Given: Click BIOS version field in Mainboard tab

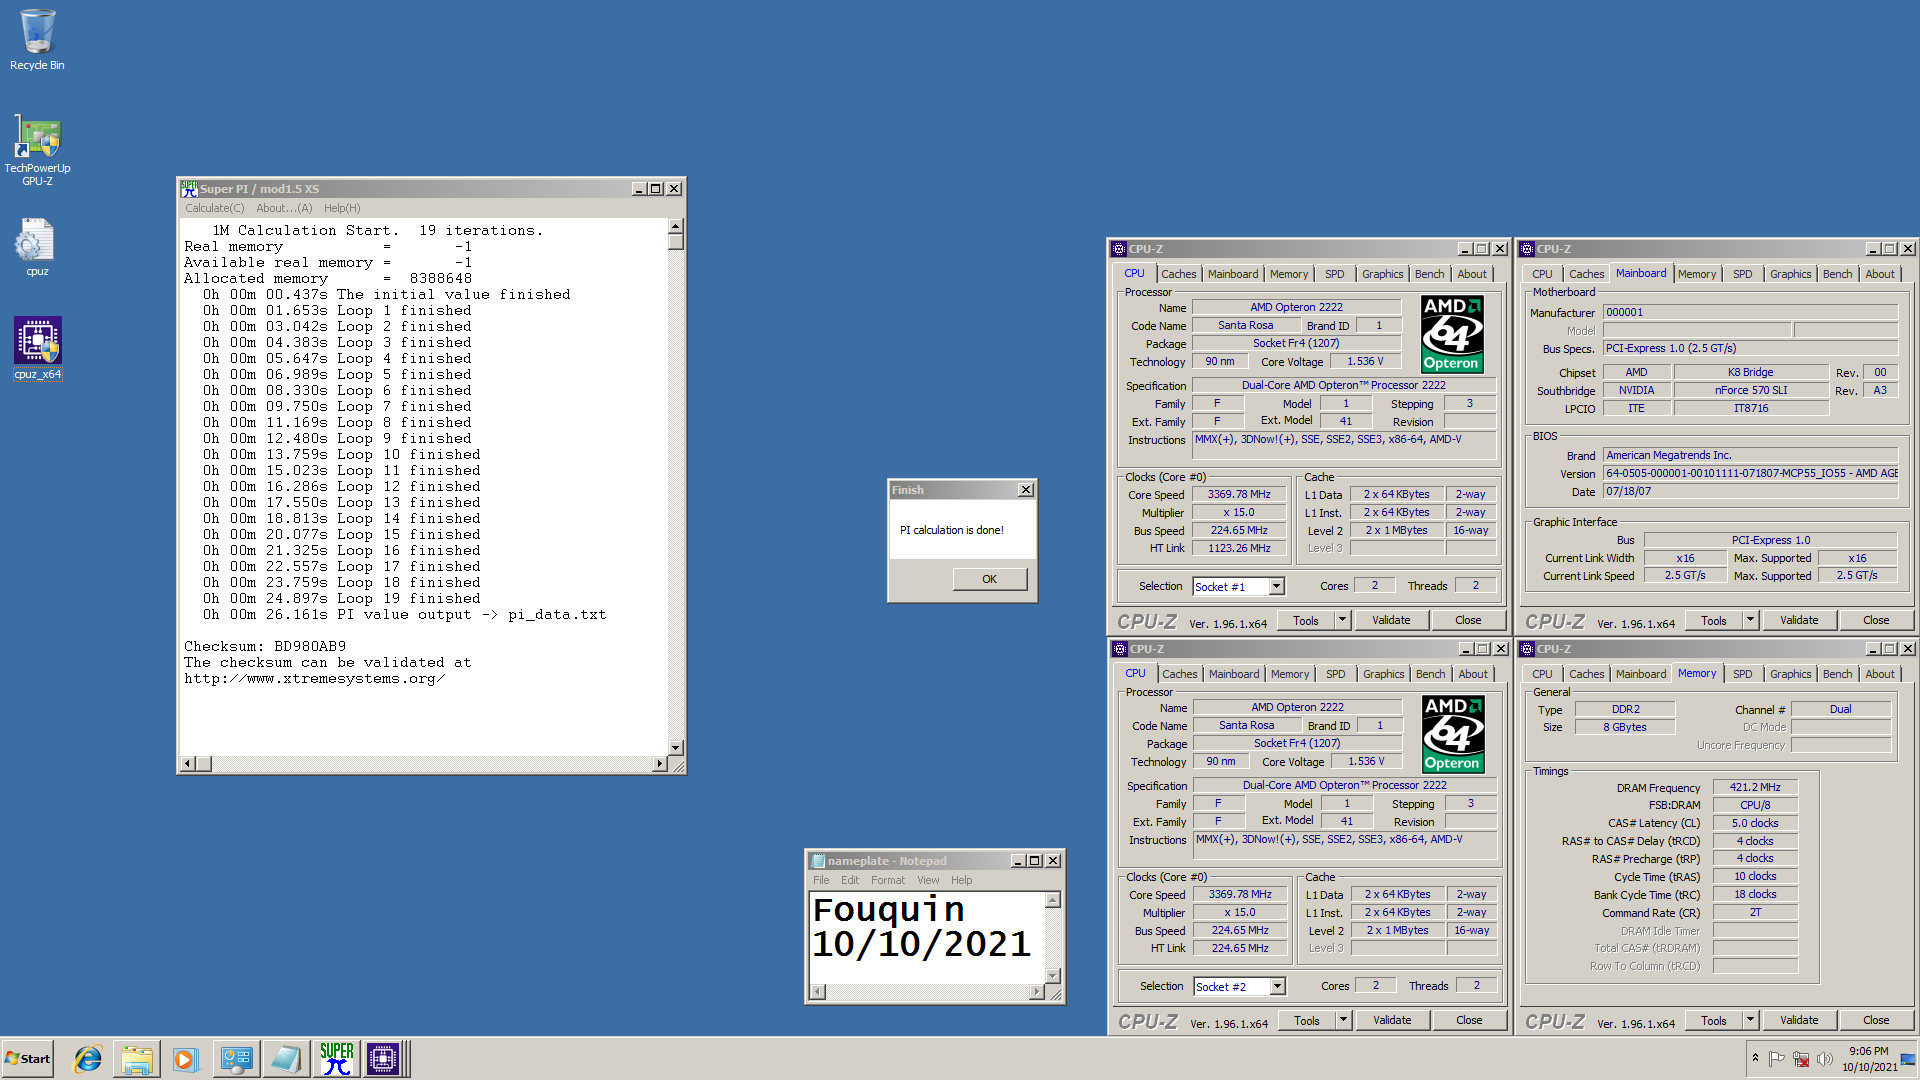Looking at the screenshot, I should pos(1750,473).
